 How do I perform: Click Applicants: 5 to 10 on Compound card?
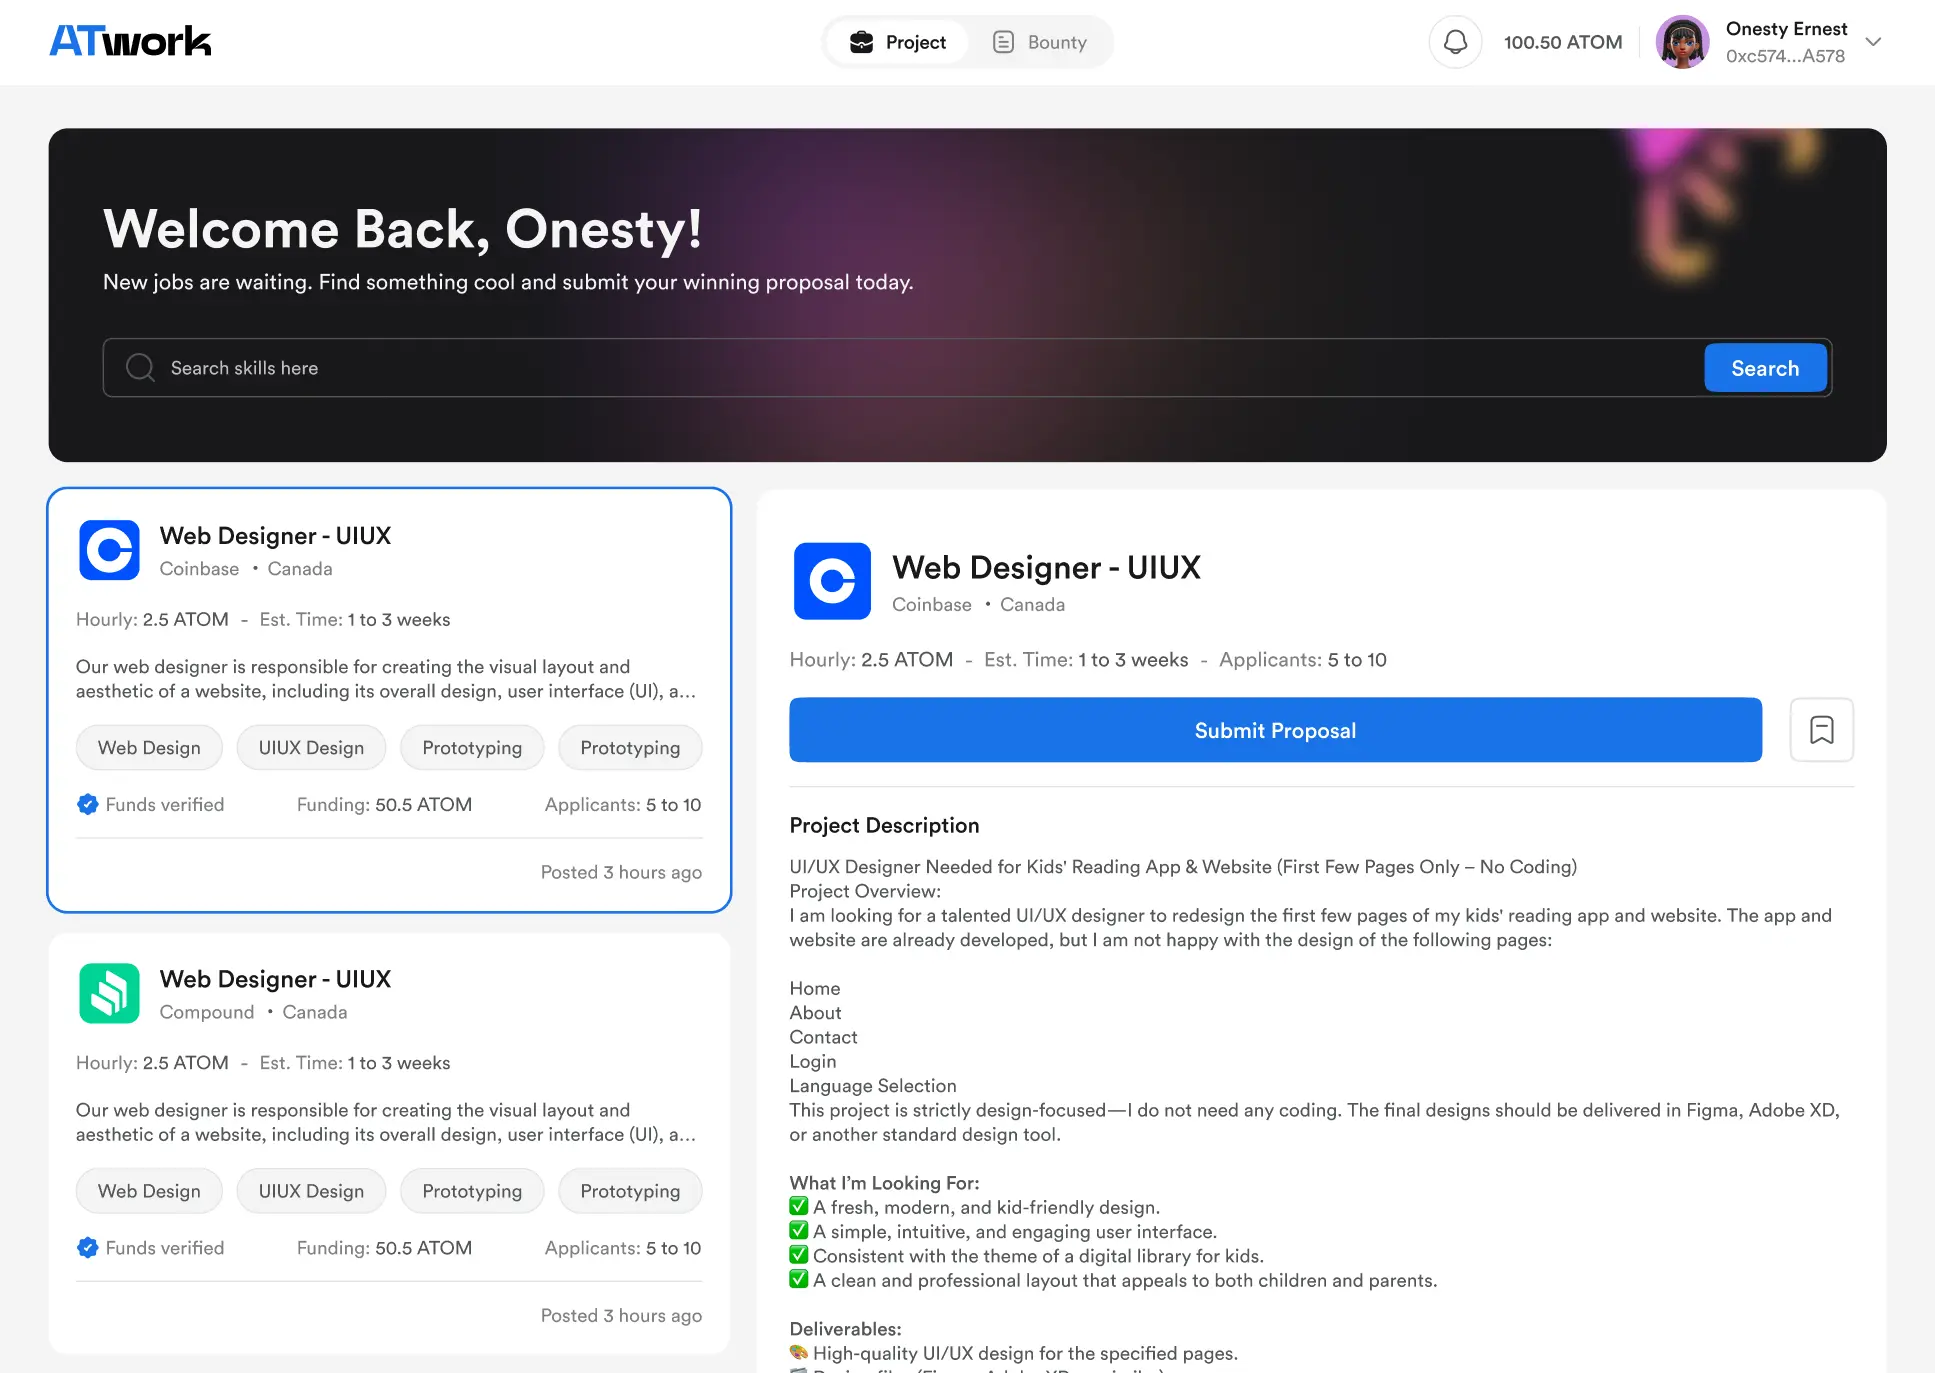click(623, 1247)
